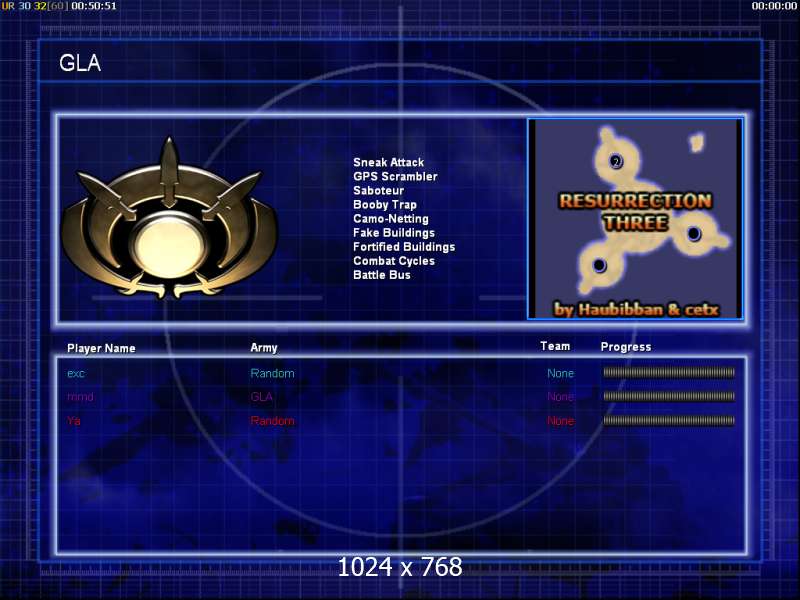Select player exc in the player list
This screenshot has width=800, height=600.
click(x=76, y=373)
